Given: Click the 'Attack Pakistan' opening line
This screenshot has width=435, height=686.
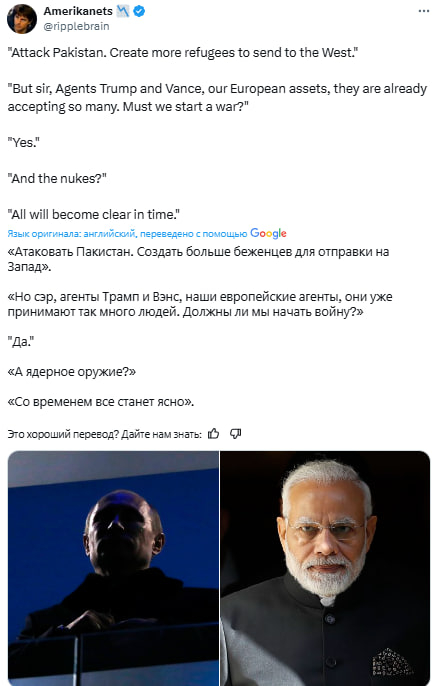Looking at the screenshot, I should (182, 52).
